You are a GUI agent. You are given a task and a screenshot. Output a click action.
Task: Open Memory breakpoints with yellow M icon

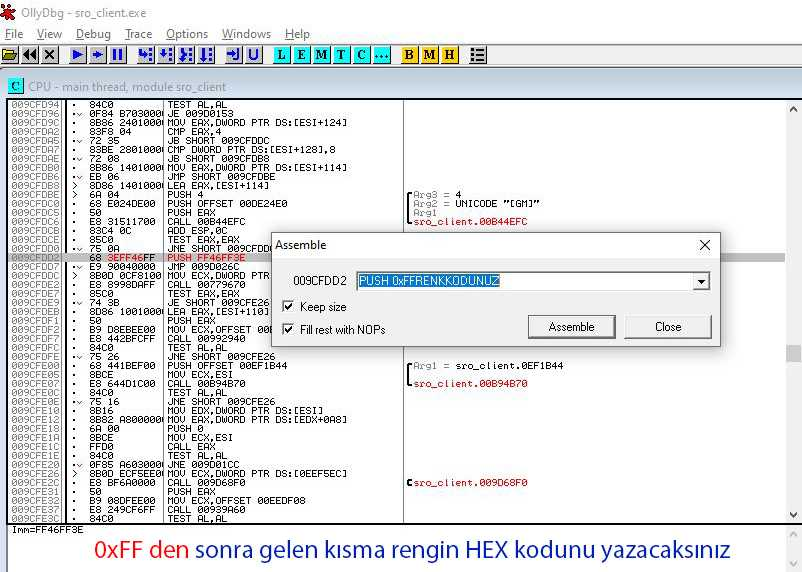point(430,55)
